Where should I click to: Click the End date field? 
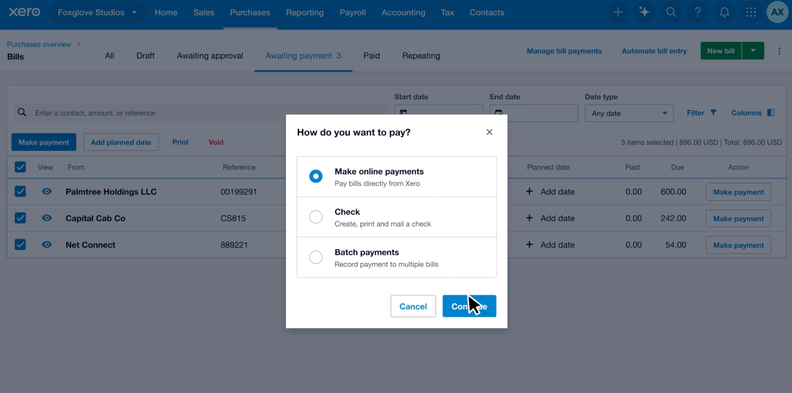[534, 113]
